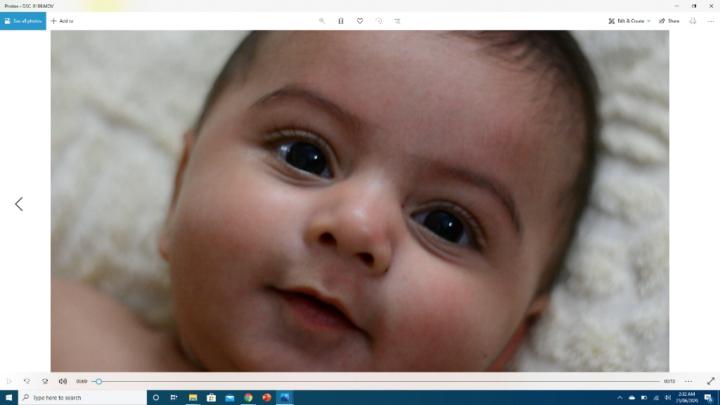The width and height of the screenshot is (720, 405).
Task: Open See all photos view
Action: pos(23,21)
